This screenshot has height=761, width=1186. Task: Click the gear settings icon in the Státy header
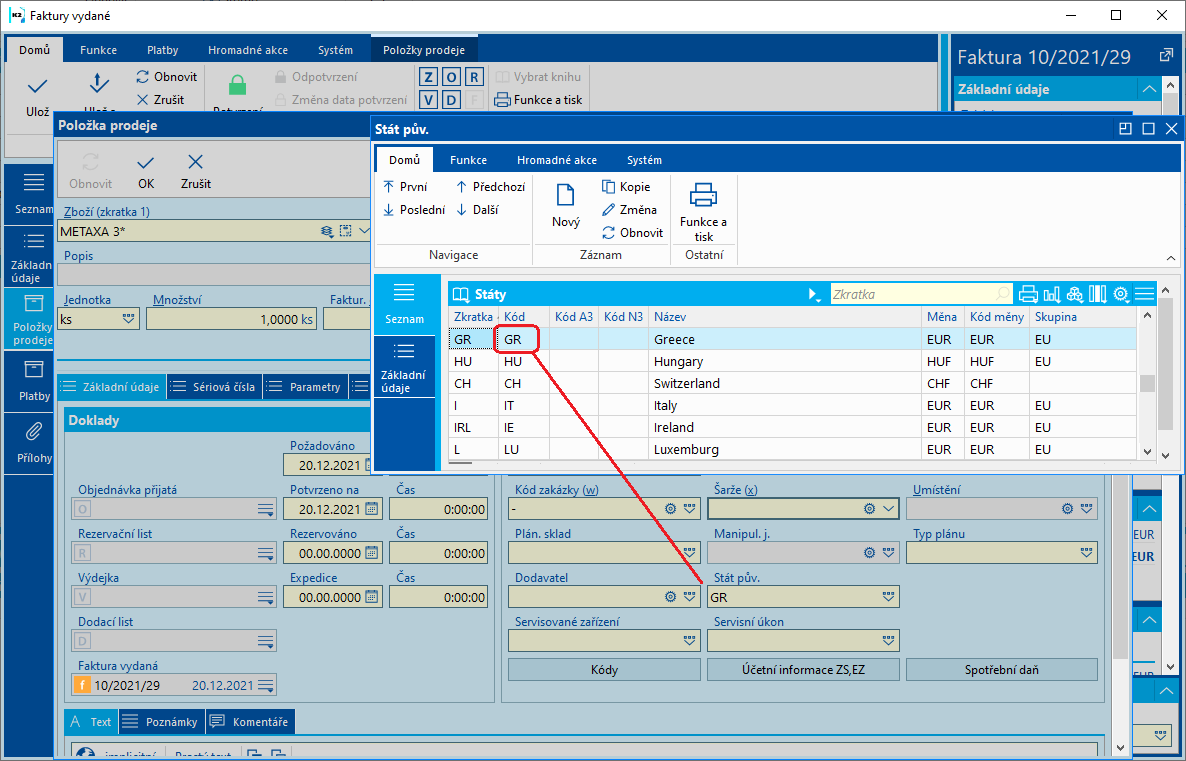point(1121,294)
